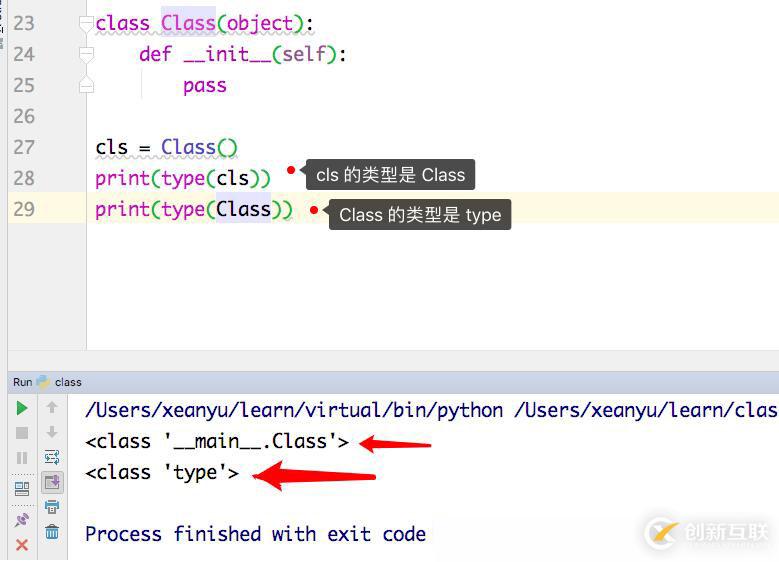Click the Run panel label
The height and width of the screenshot is (562, 779).
[22, 382]
